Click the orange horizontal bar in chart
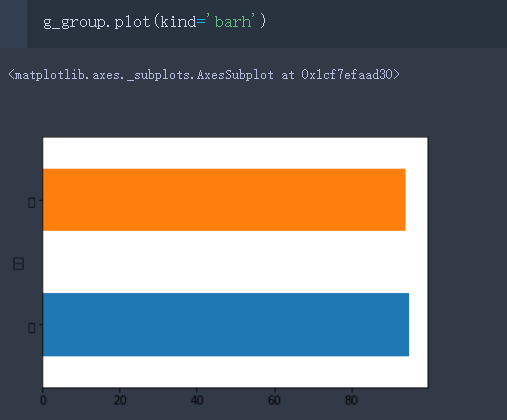507x420 pixels. pyautogui.click(x=224, y=200)
